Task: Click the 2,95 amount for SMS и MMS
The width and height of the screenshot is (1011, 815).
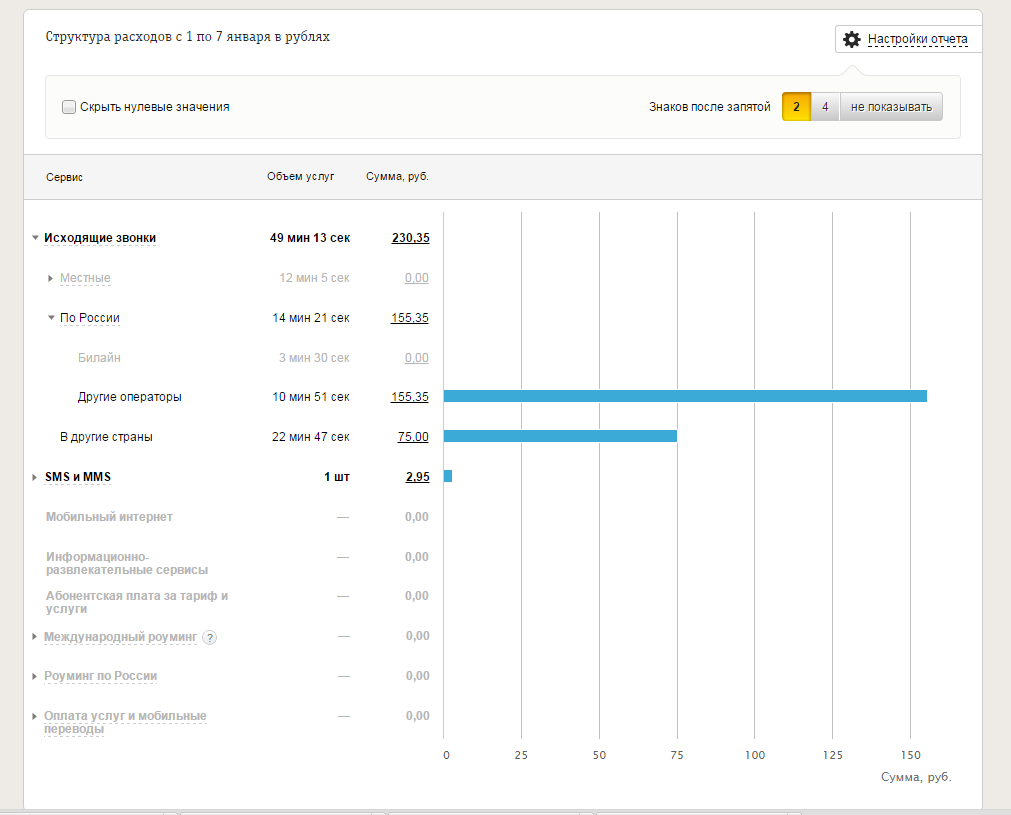Action: [x=417, y=477]
